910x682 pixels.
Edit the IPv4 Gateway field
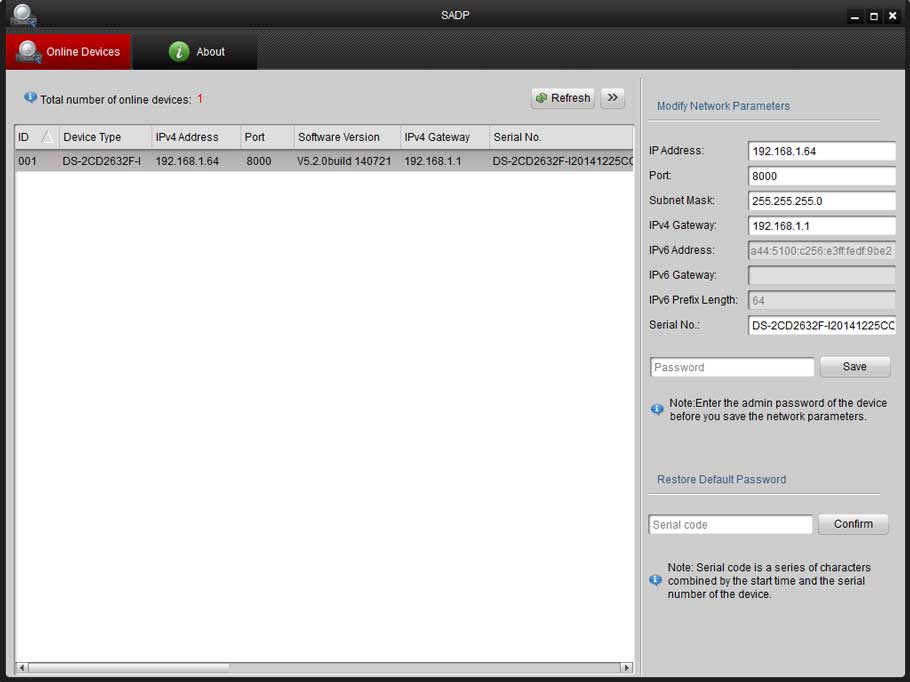click(x=821, y=226)
